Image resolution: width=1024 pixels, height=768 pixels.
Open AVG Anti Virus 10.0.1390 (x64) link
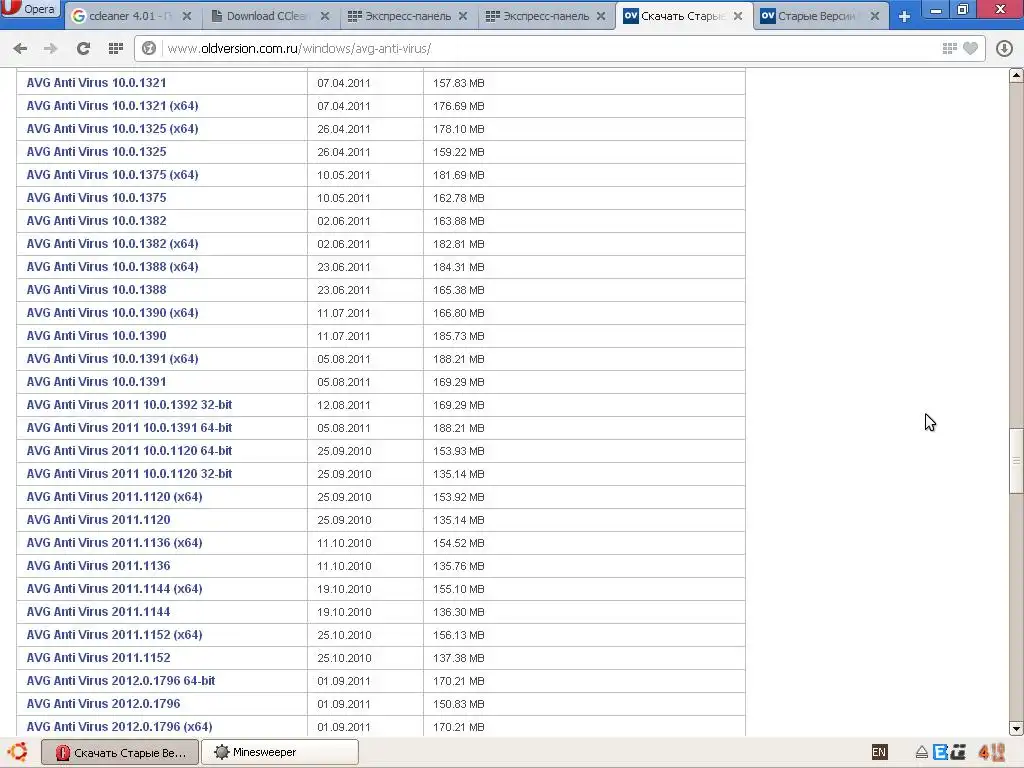coord(112,313)
